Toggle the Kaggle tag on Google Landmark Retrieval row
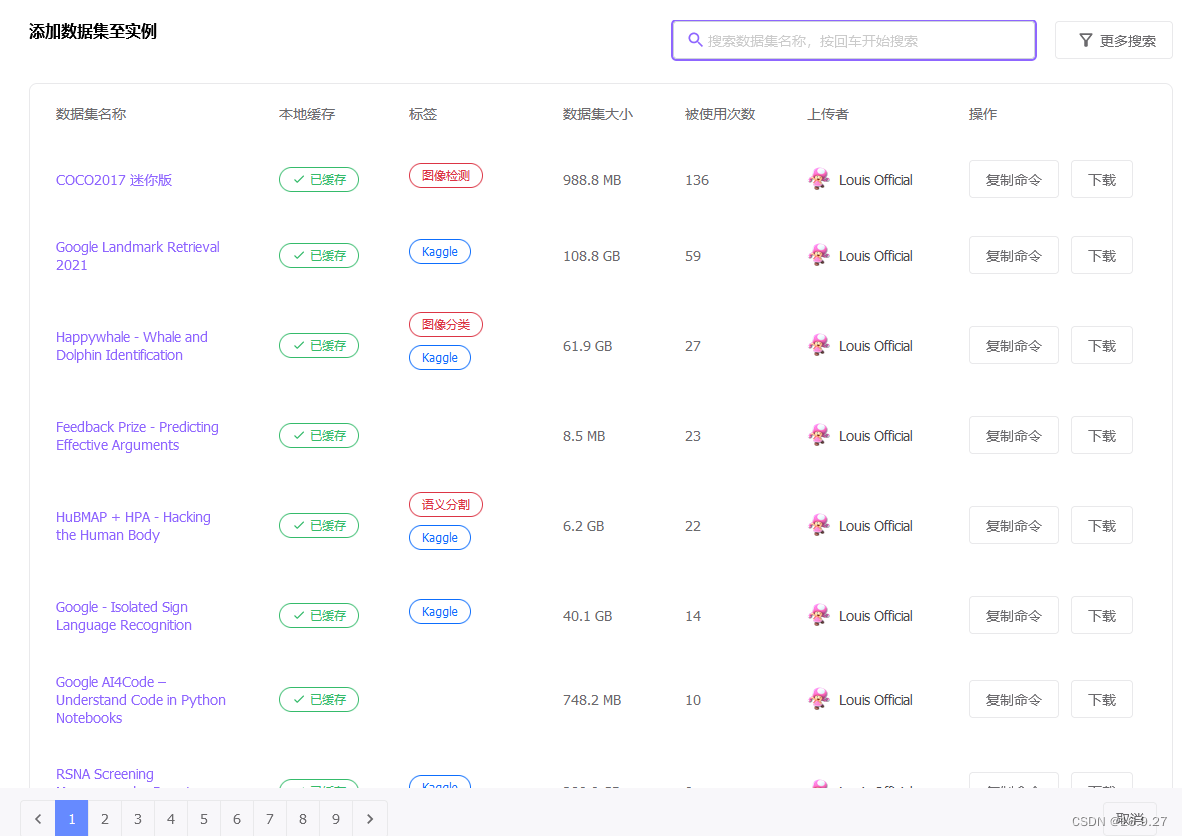Image resolution: width=1182 pixels, height=836 pixels. [440, 251]
